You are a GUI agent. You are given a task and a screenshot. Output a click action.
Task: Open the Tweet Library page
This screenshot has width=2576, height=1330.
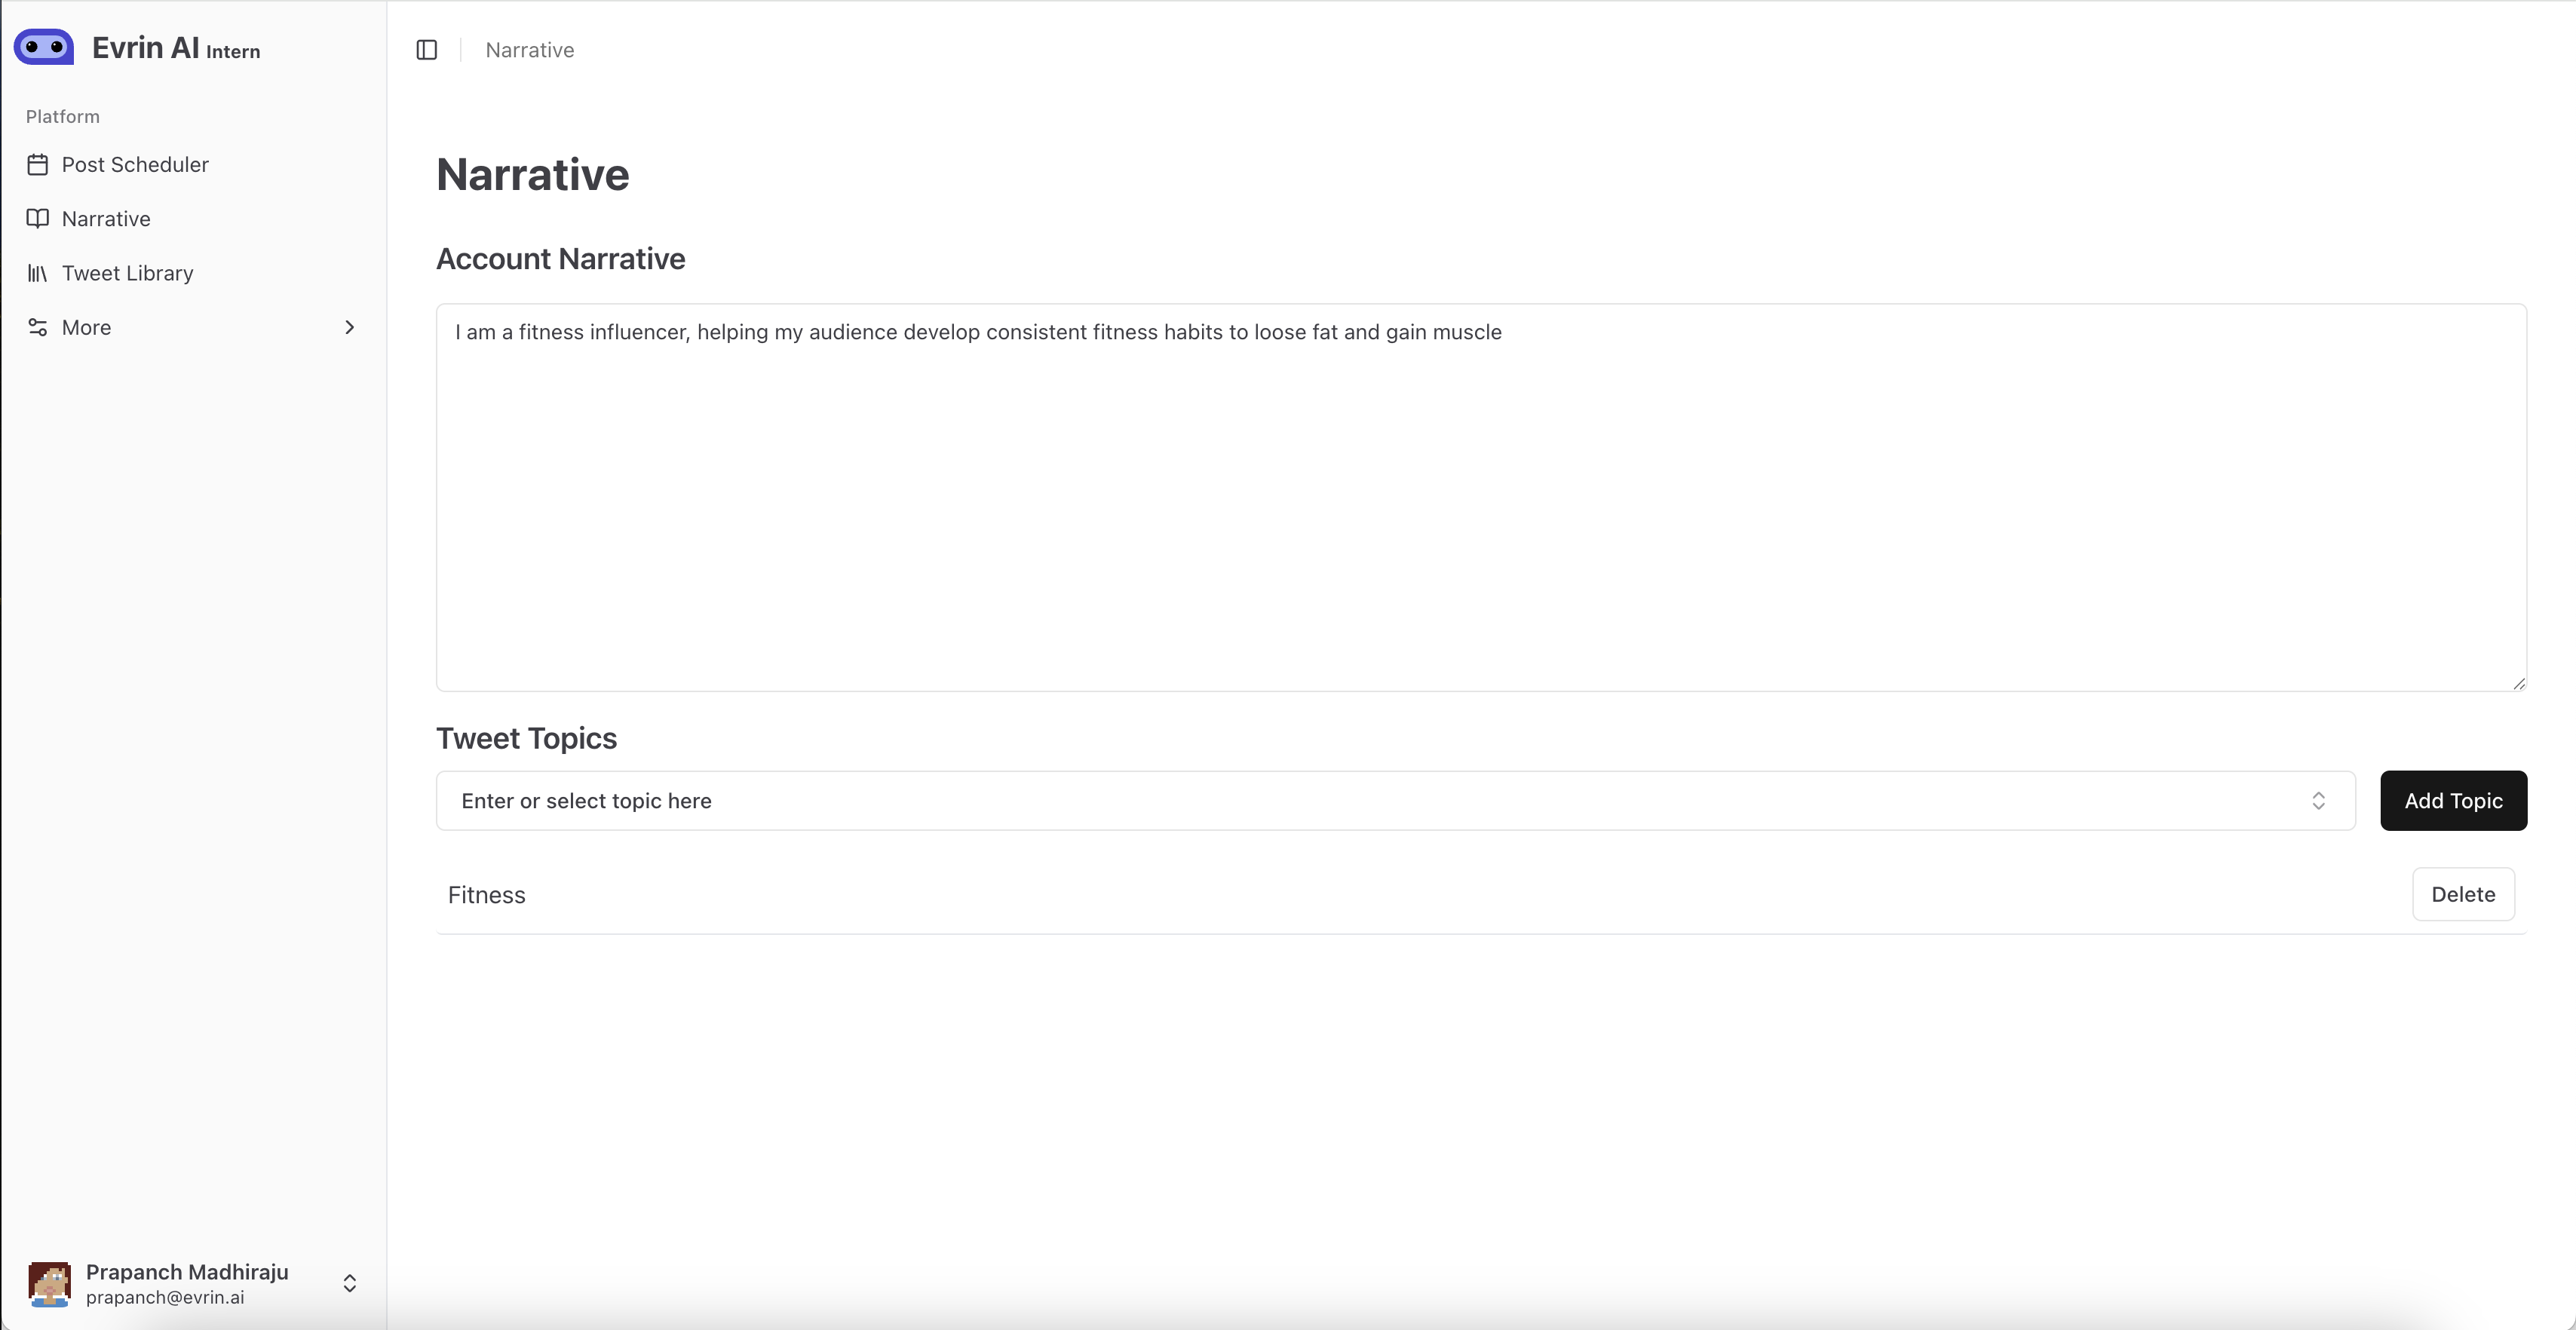127,273
